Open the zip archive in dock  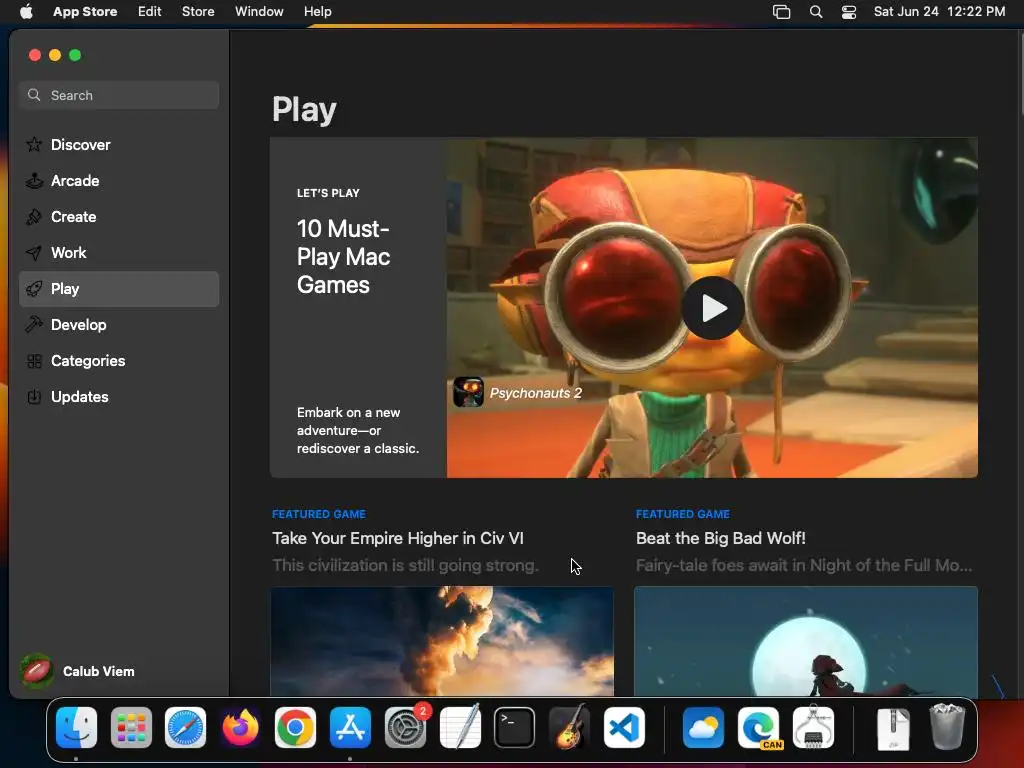(x=893, y=728)
